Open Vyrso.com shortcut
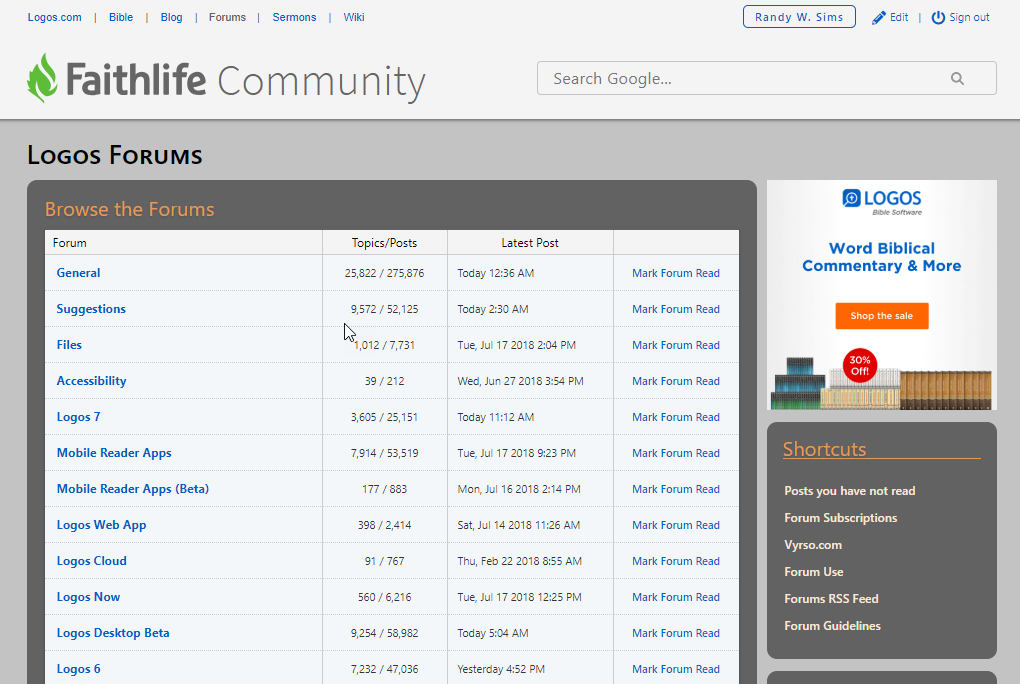Screen dimensions: 1020x684 point(812,545)
